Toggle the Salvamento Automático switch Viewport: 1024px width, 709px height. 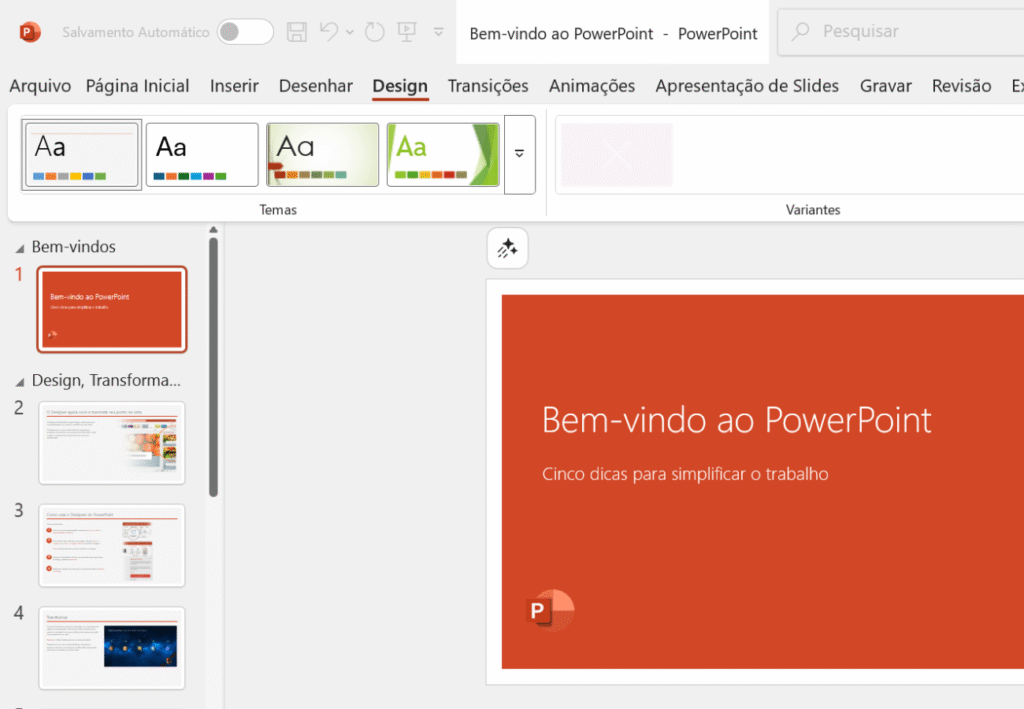[x=246, y=32]
